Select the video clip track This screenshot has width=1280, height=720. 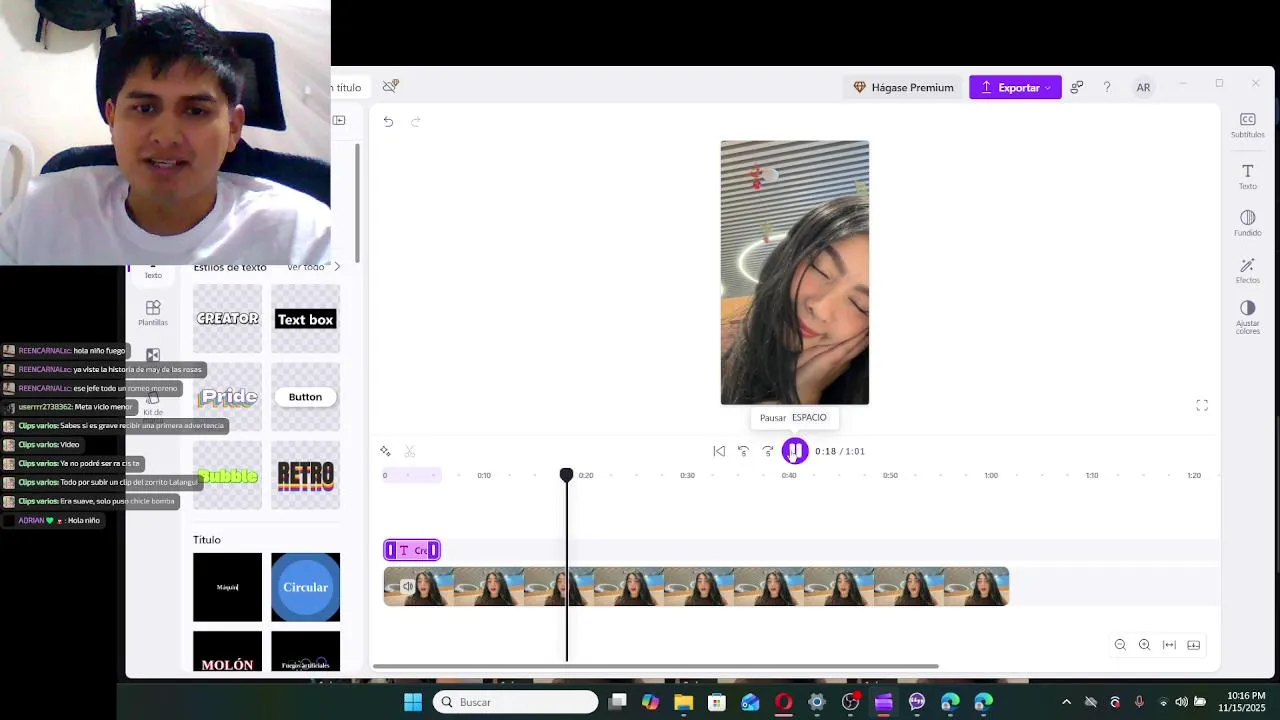tap(696, 587)
